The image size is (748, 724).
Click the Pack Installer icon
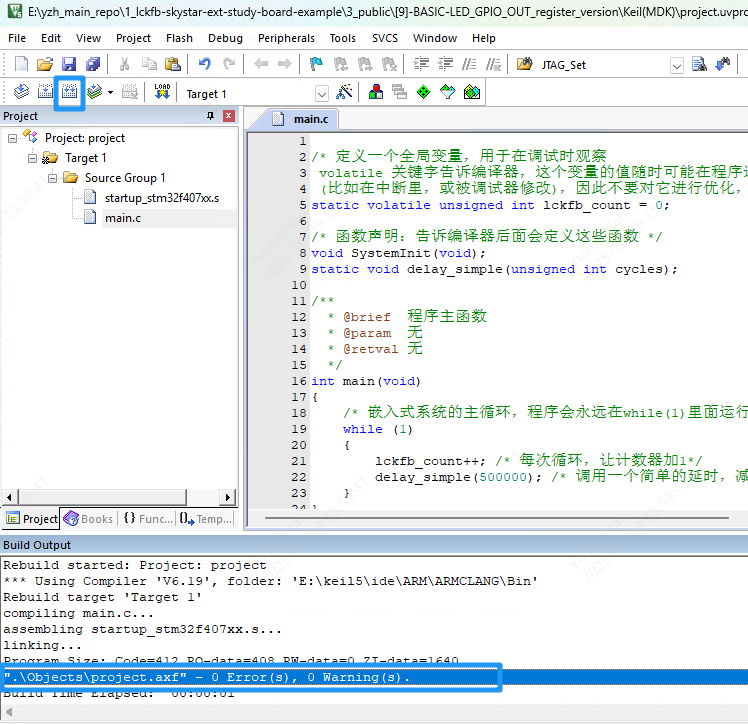pyautogui.click(x=472, y=93)
